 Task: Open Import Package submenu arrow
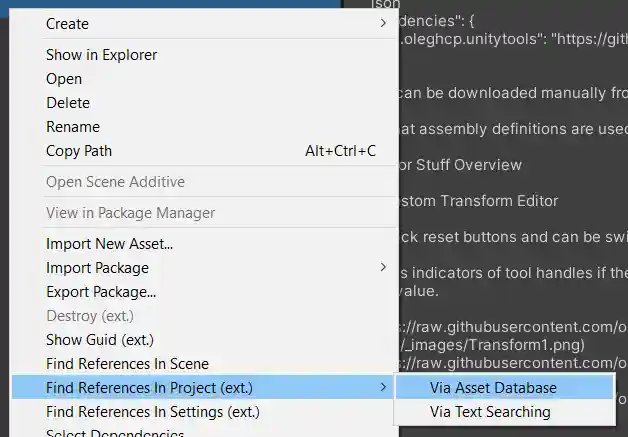click(383, 268)
